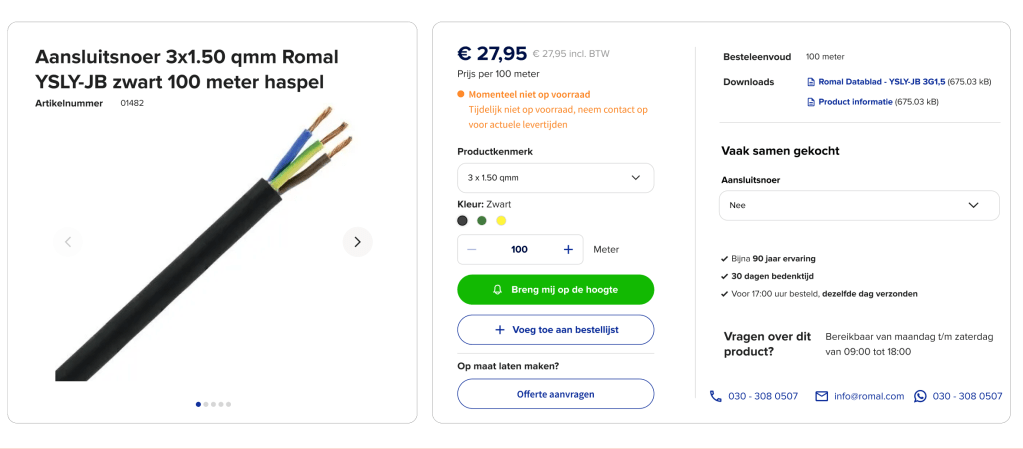
Task: Expand the Aansluitsnoer dropdown showing Nee
Action: click(x=858, y=205)
